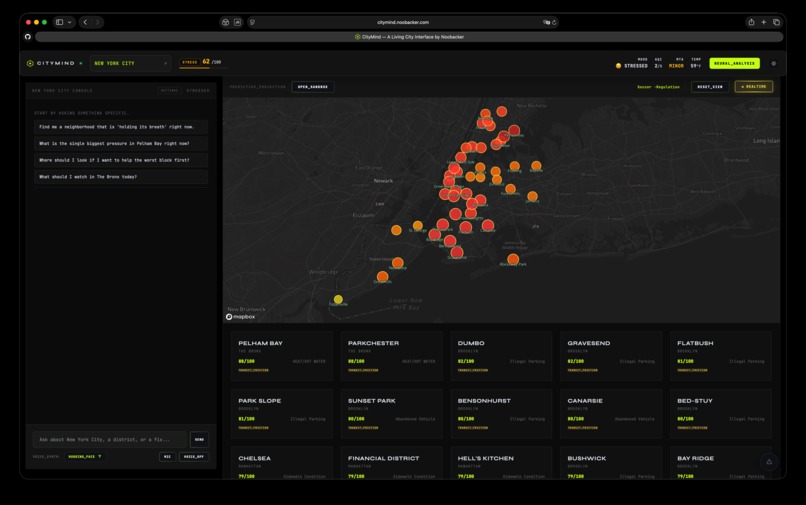Screen dimensions: 806x505
Task: Open a new tab with the plus icon
Action: [x=763, y=22]
